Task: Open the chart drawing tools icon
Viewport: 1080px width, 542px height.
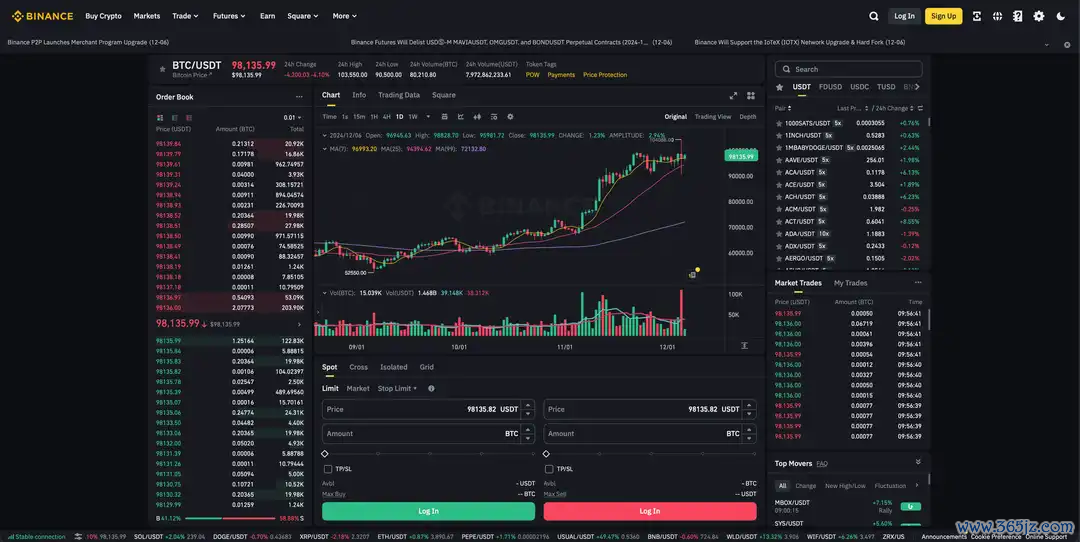Action: (x=461, y=116)
